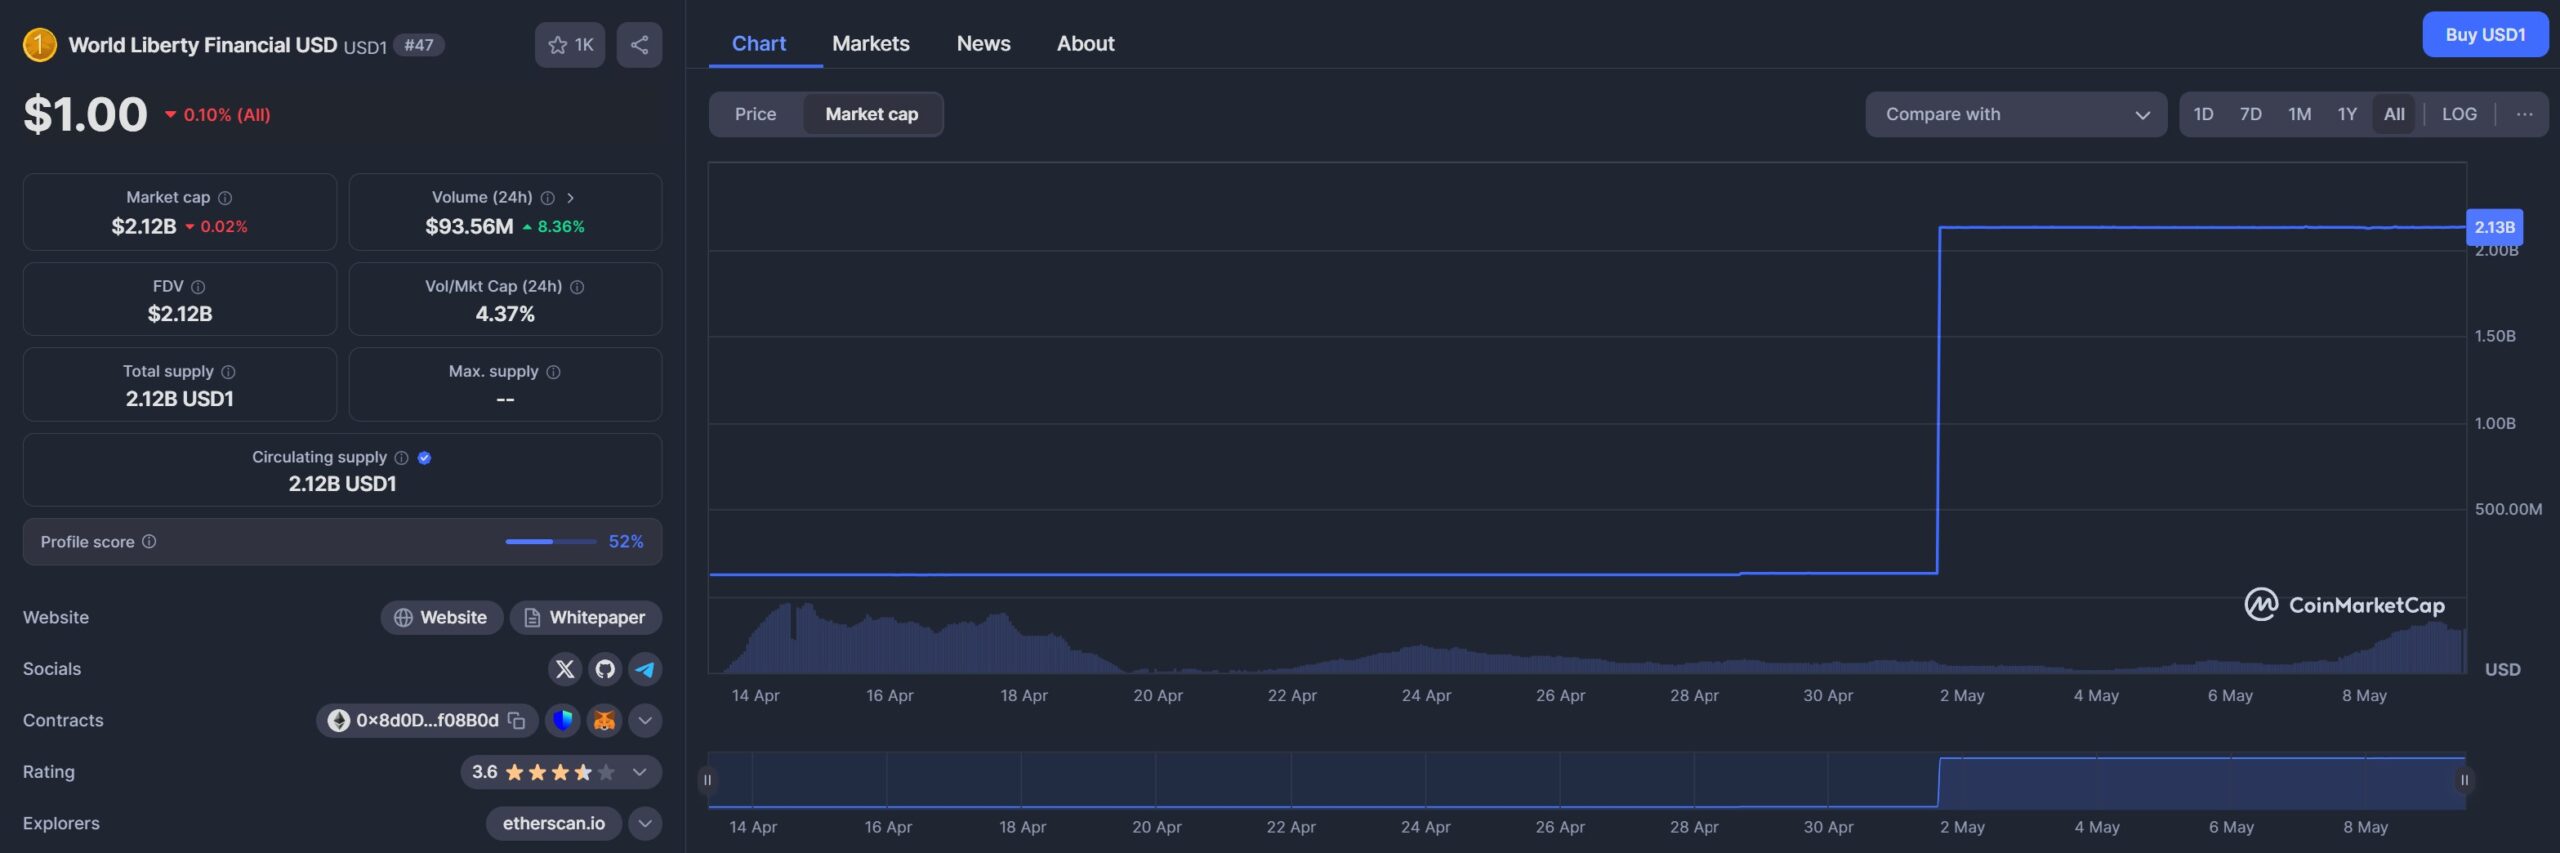Select the Market cap chart toggle
2560x853 pixels.
tap(872, 114)
